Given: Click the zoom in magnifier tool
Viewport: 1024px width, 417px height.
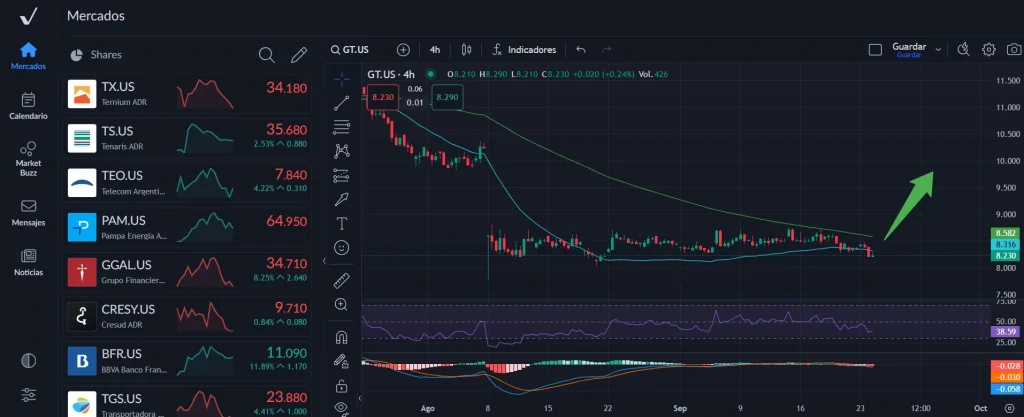Looking at the screenshot, I should pyautogui.click(x=342, y=304).
